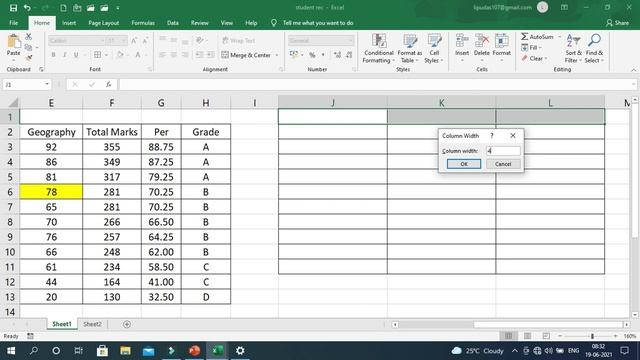Click the Undo arrow icon
The image size is (640, 360).
point(27,8)
